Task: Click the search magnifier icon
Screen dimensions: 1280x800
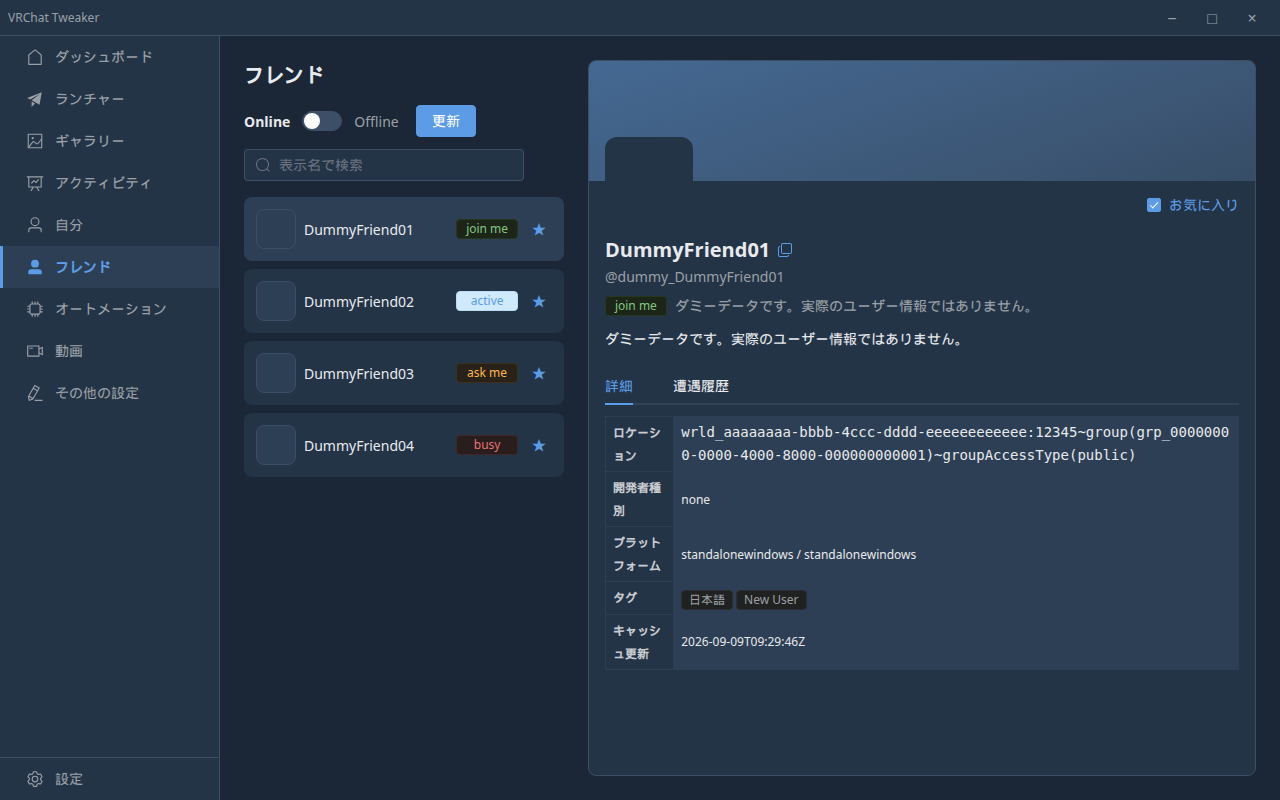Action: point(263,165)
